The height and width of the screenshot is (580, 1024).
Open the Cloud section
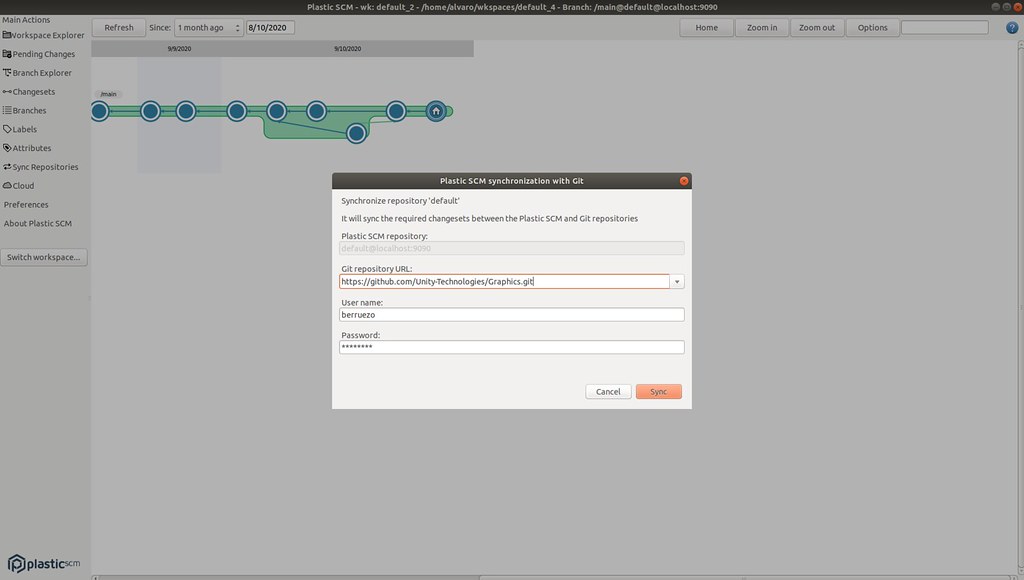point(21,185)
